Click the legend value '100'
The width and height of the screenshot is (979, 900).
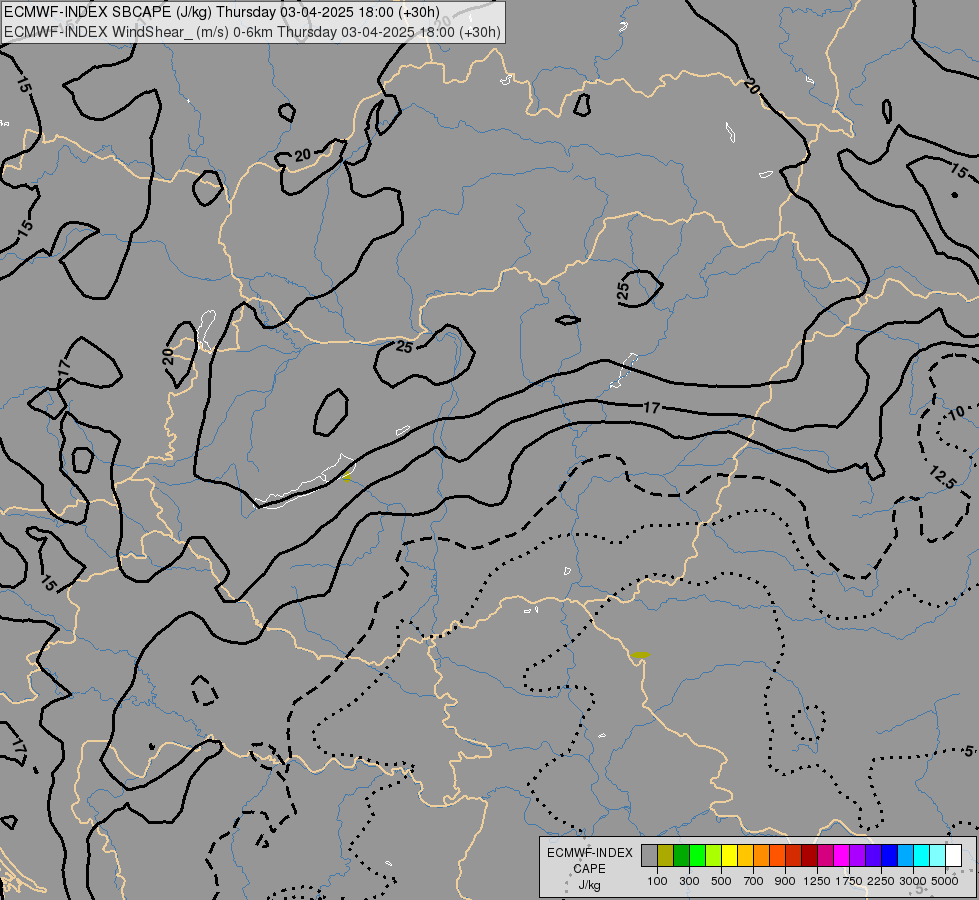tap(657, 881)
